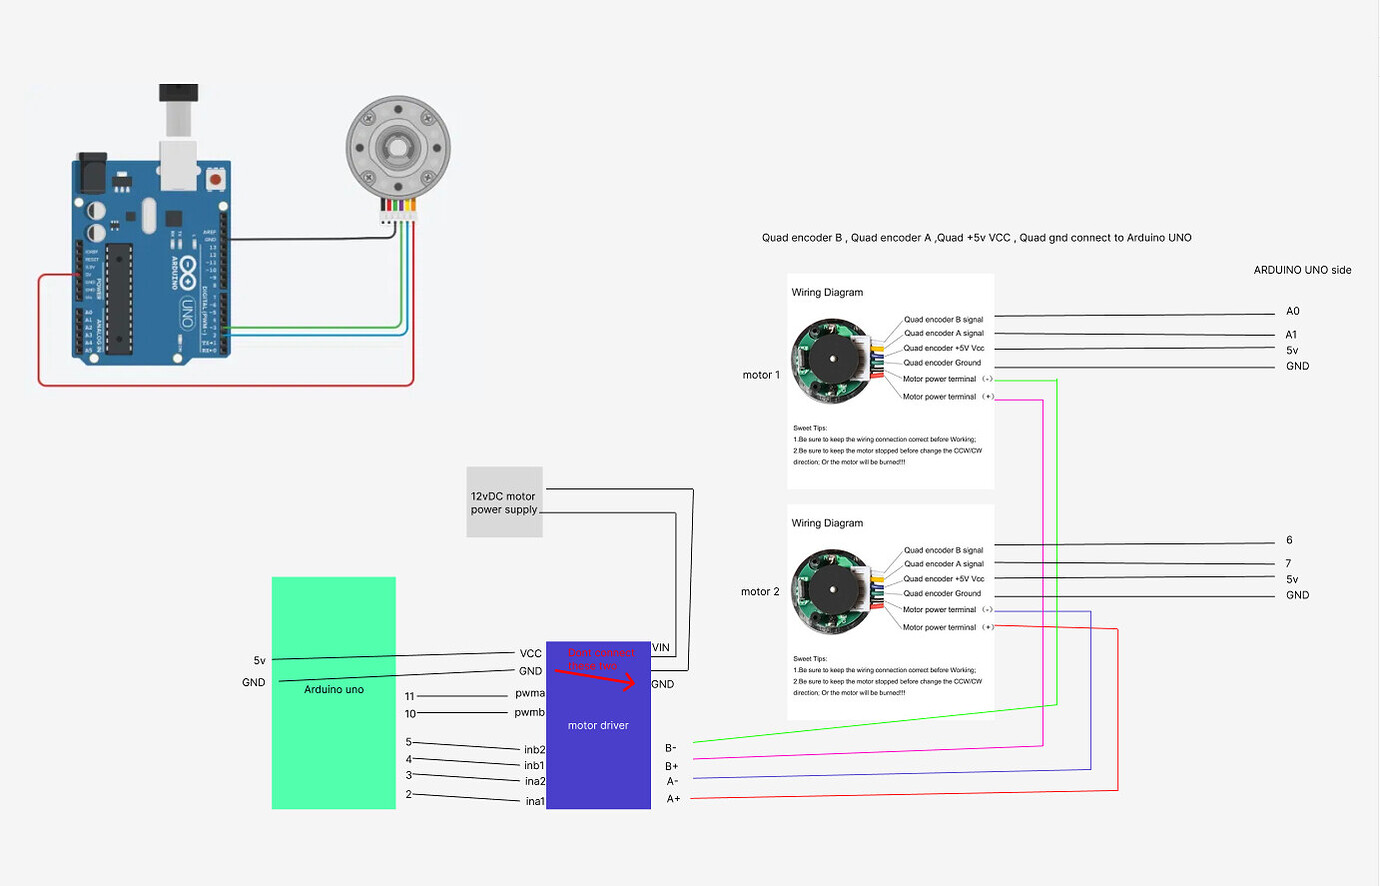Screen dimensions: 1380x886
Task: Click the ARDUINO UNO side heading
Action: point(1303,269)
